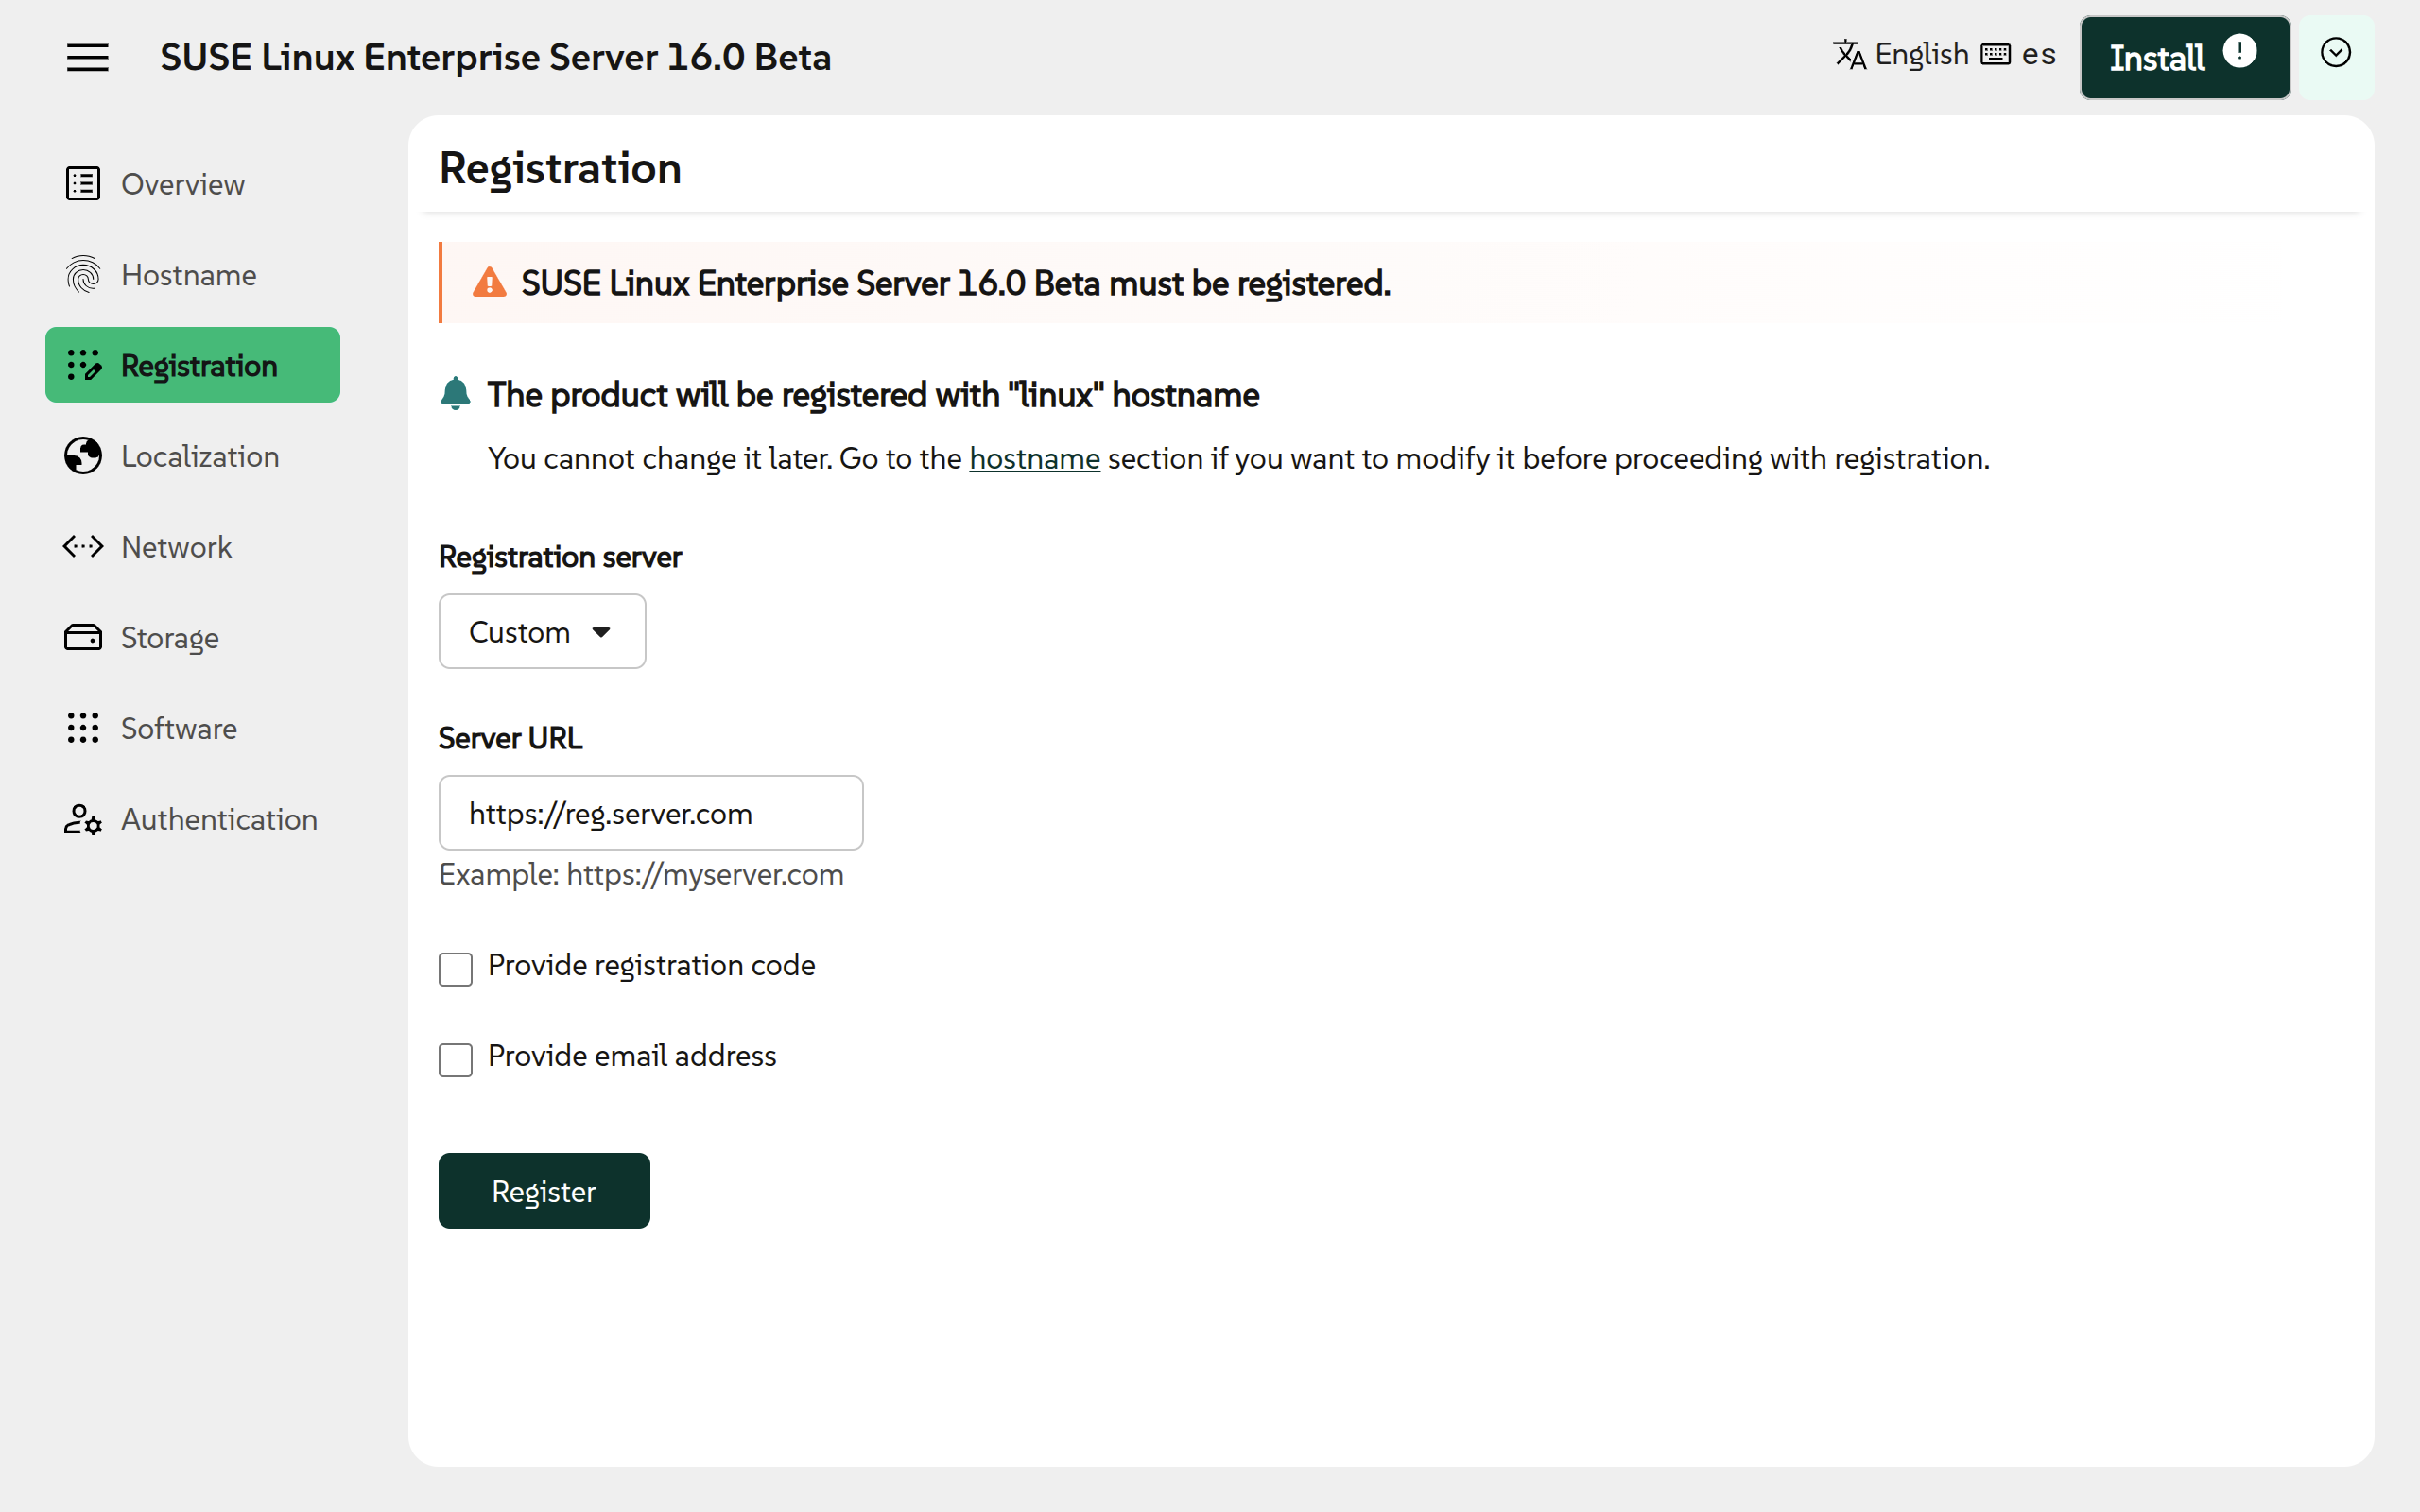Click the Registration server label
Screen dimensions: 2420x1512
560,557
